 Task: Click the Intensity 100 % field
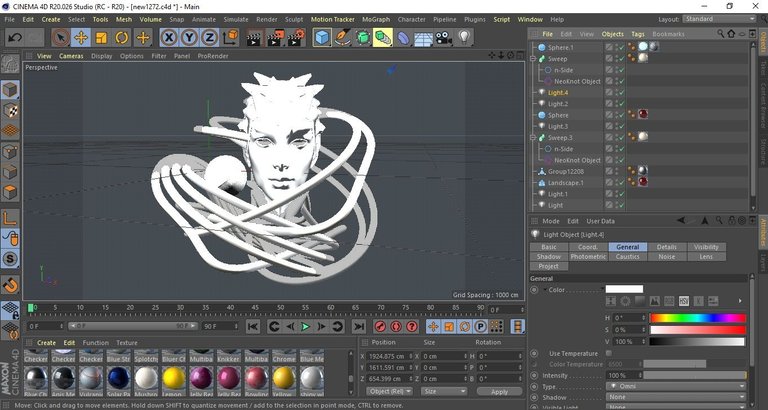[x=623, y=375]
